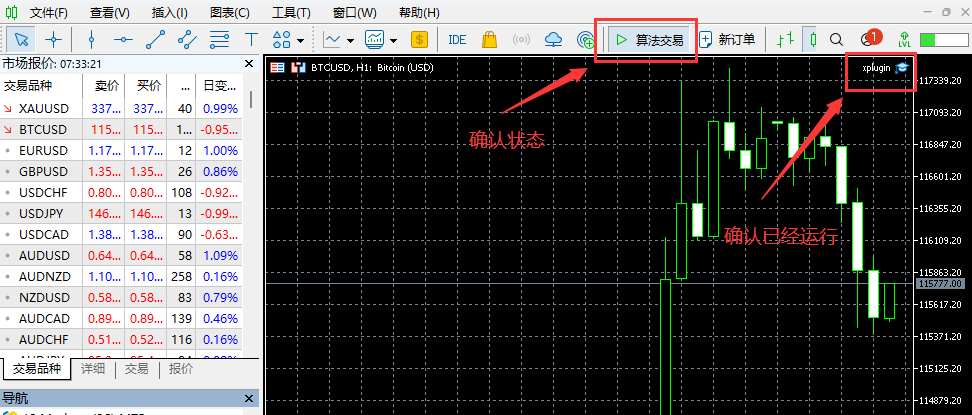Viewport: 972px width, 415px height.
Task: Click the cloud VPS hosting icon
Action: coord(553,40)
